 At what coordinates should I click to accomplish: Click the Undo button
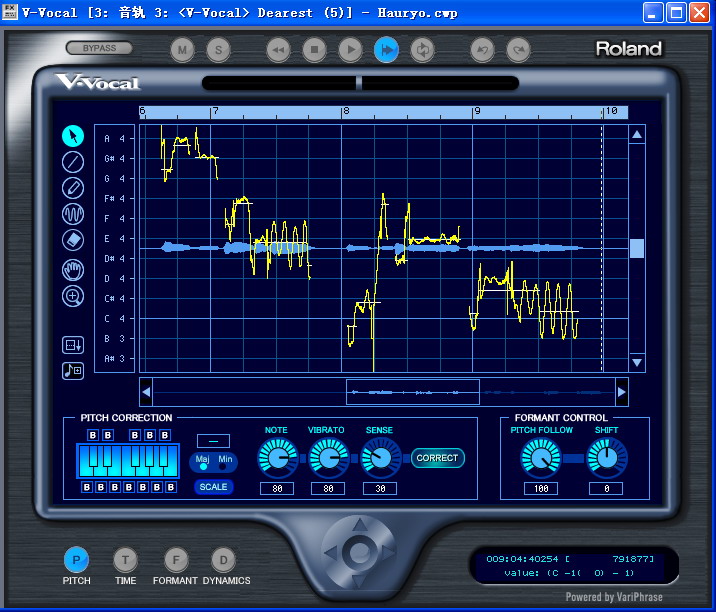482,50
